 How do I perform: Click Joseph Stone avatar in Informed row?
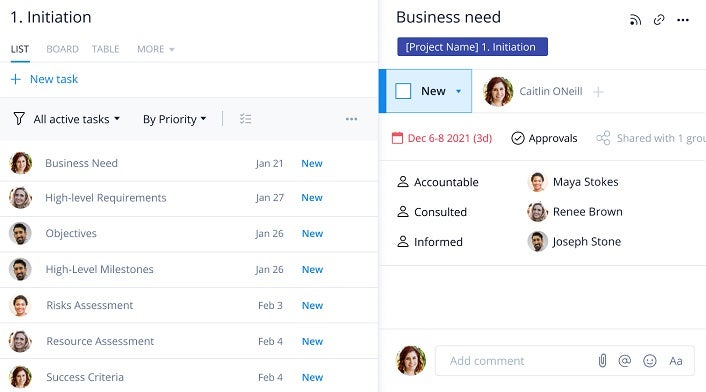click(537, 242)
